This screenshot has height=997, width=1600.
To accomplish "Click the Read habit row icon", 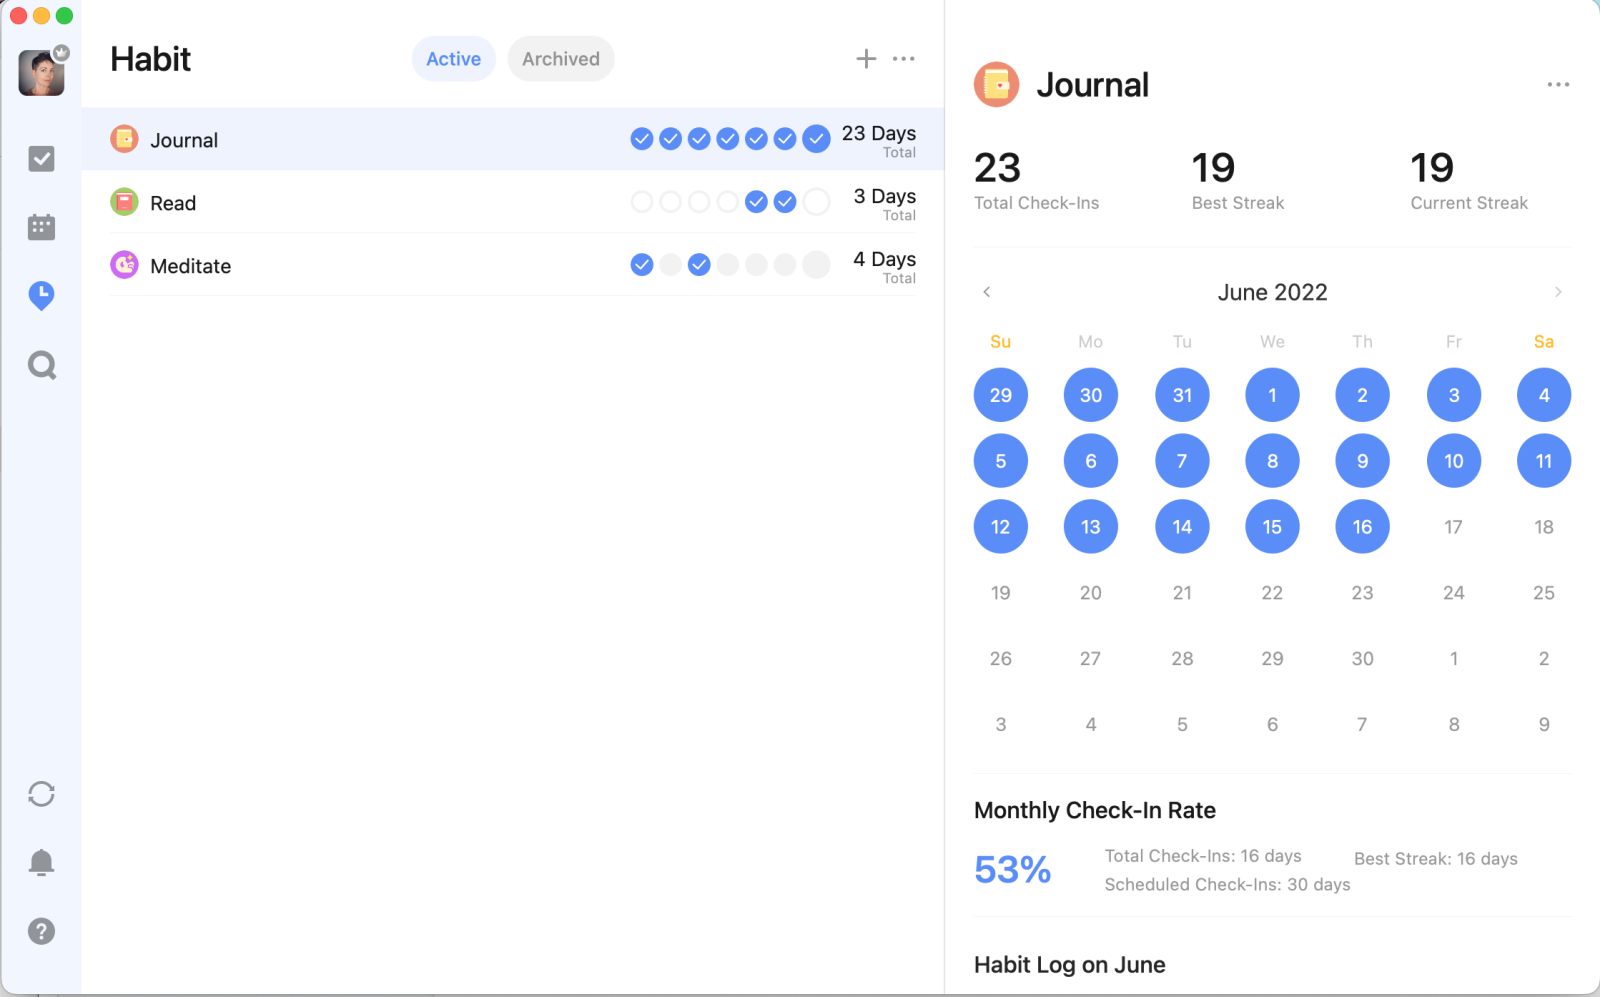I will coord(124,202).
